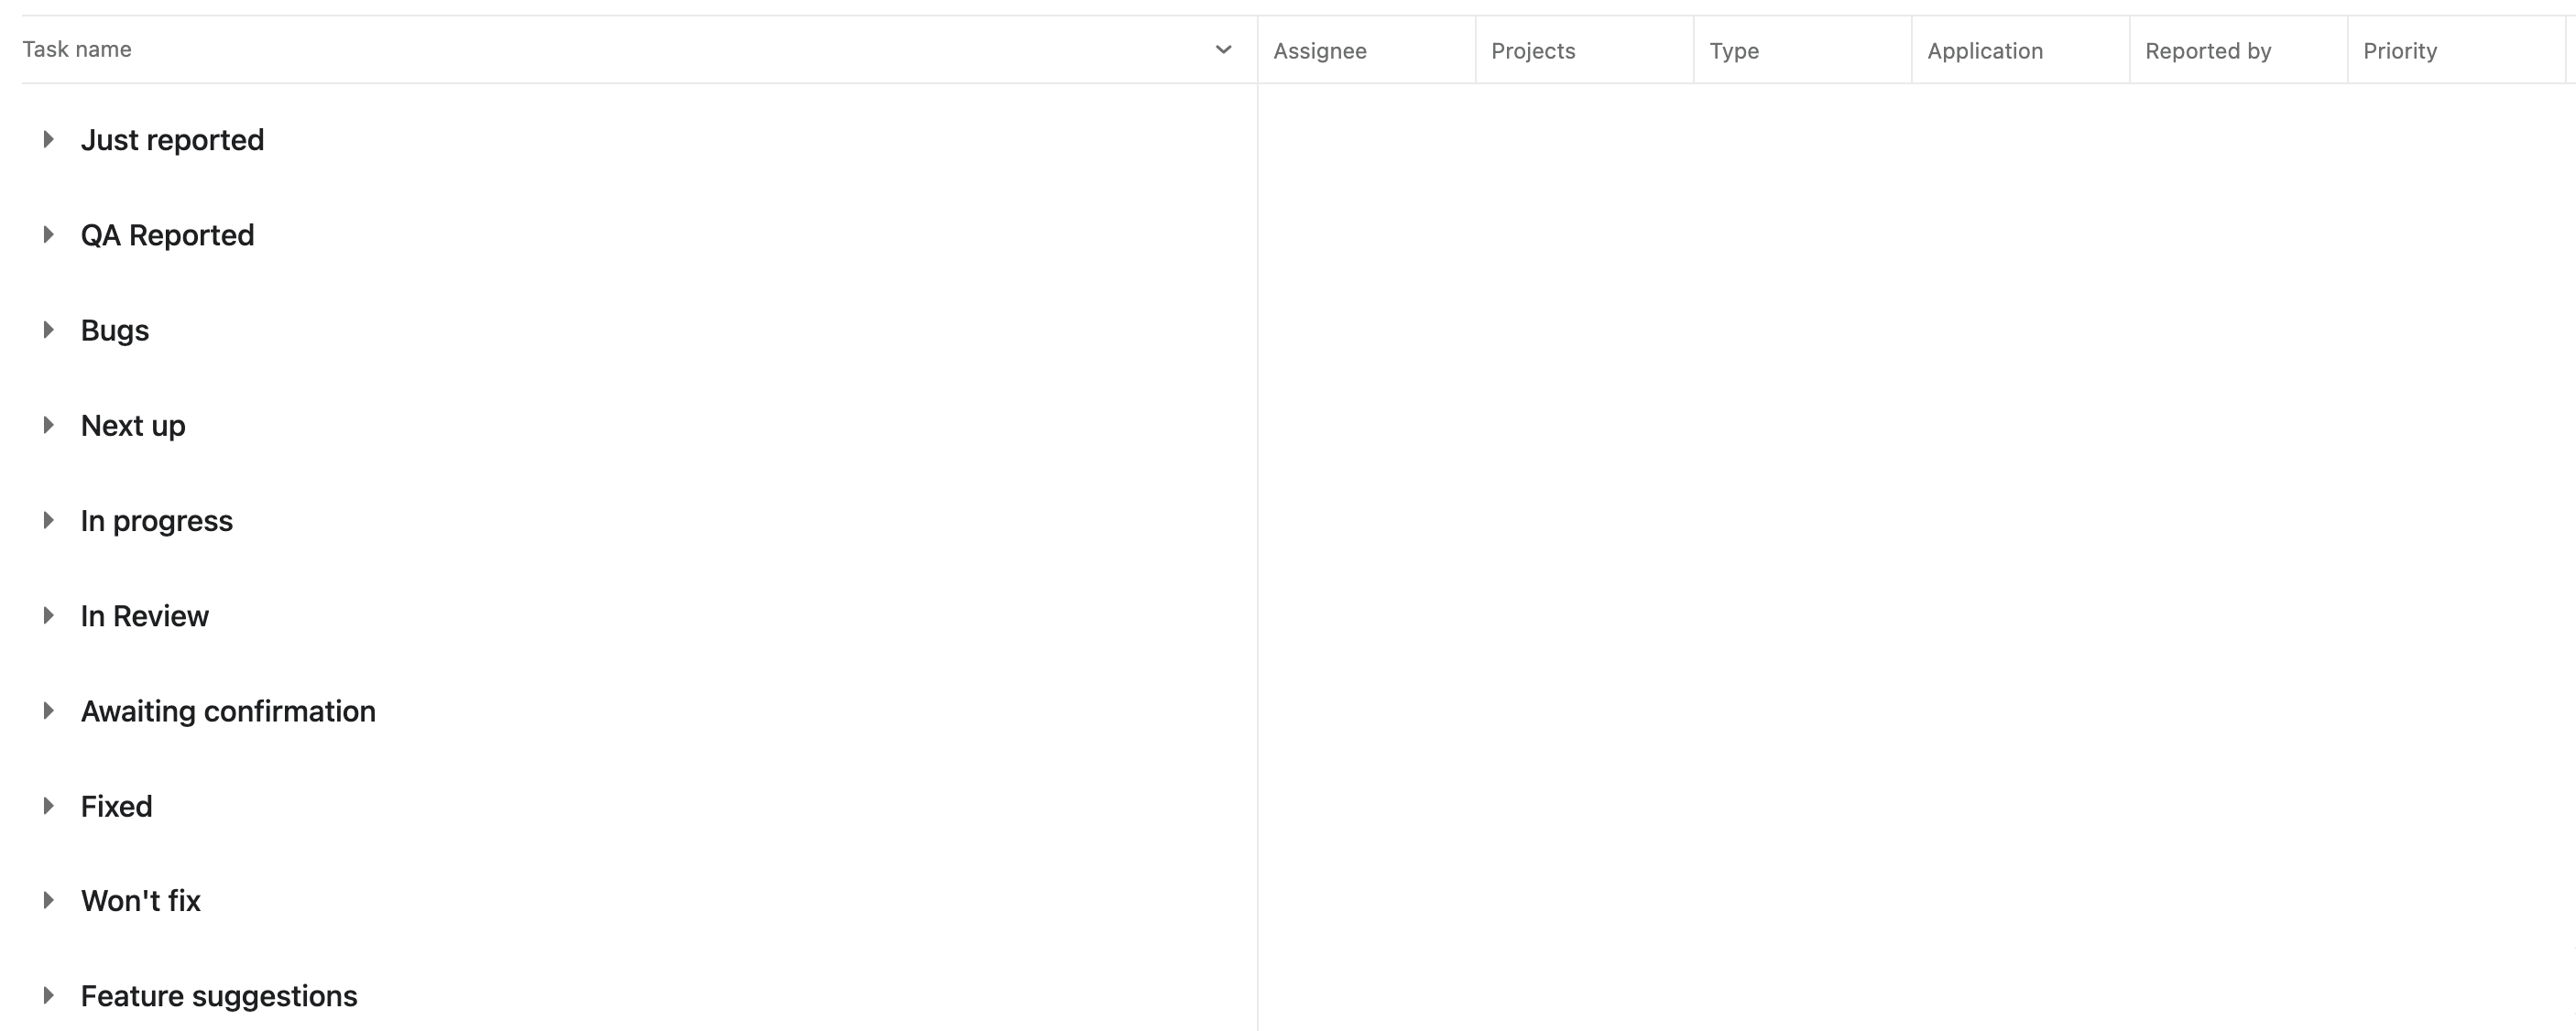Expand the Feature suggestions section
The width and height of the screenshot is (2576, 1031).
tap(48, 996)
